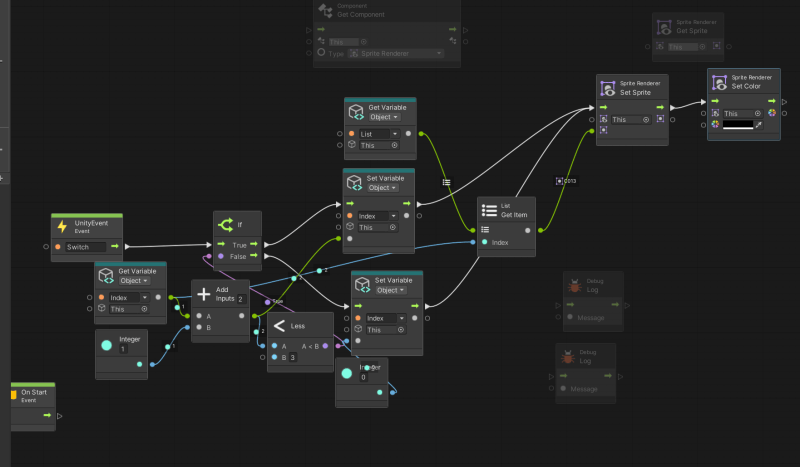Viewport: 800px width, 467px height.
Task: Click the True output port of If
Action: (254, 244)
